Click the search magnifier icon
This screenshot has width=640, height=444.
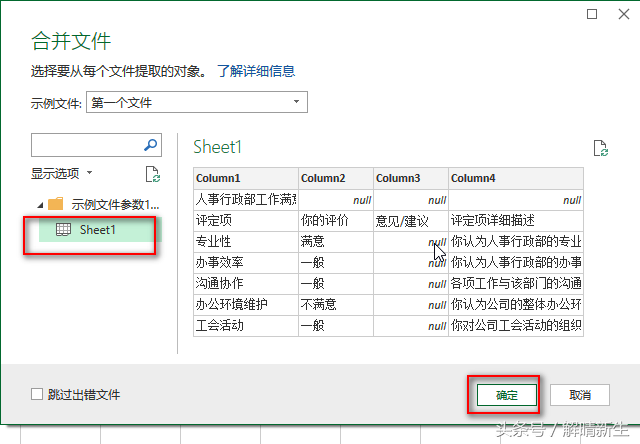151,145
